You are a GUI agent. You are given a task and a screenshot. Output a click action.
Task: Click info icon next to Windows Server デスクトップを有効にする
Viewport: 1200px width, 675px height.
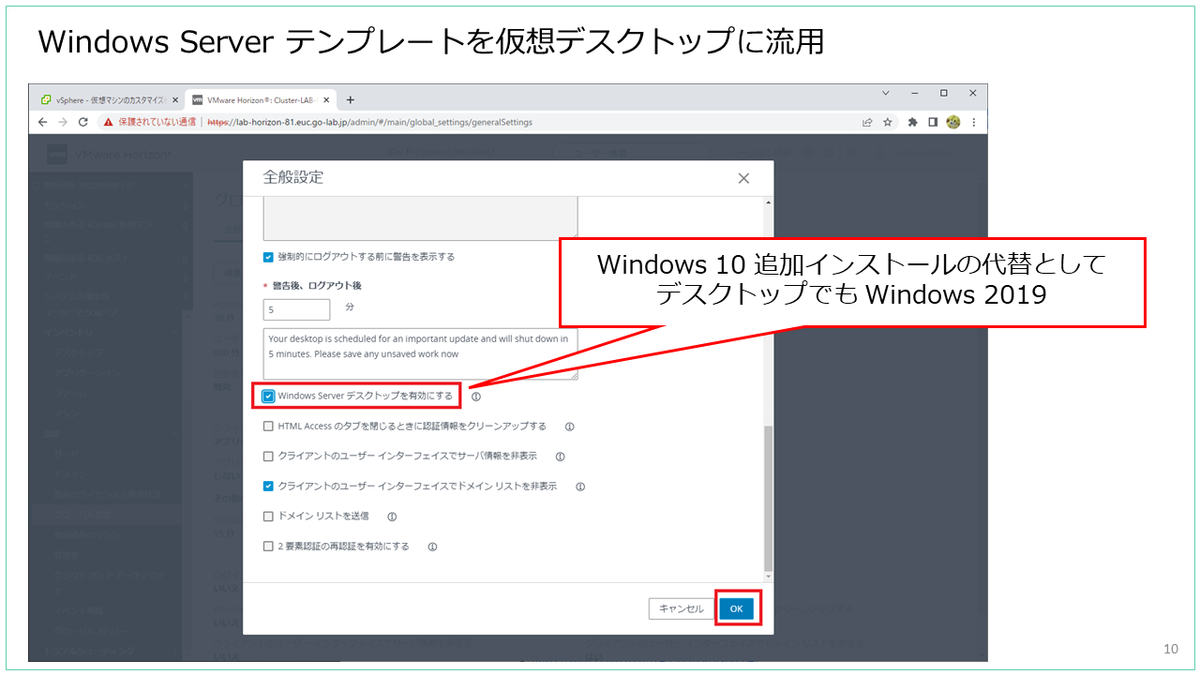click(x=476, y=396)
